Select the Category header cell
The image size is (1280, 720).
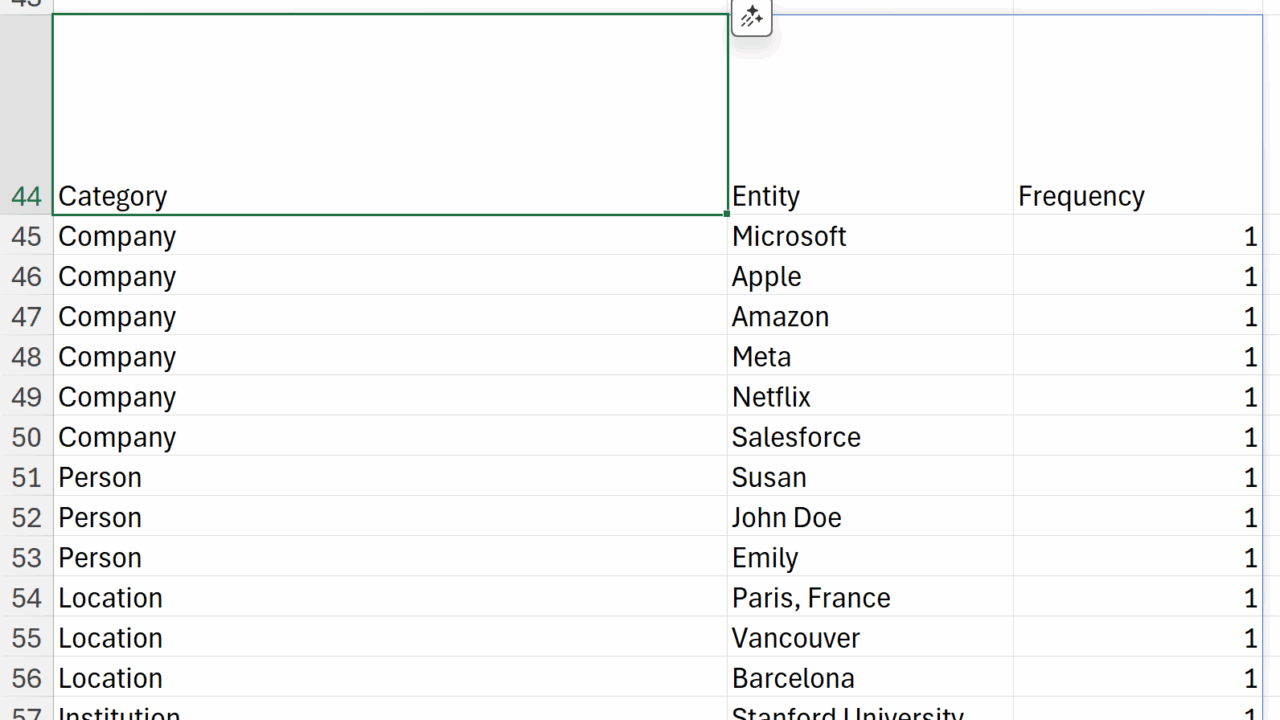[x=390, y=196]
